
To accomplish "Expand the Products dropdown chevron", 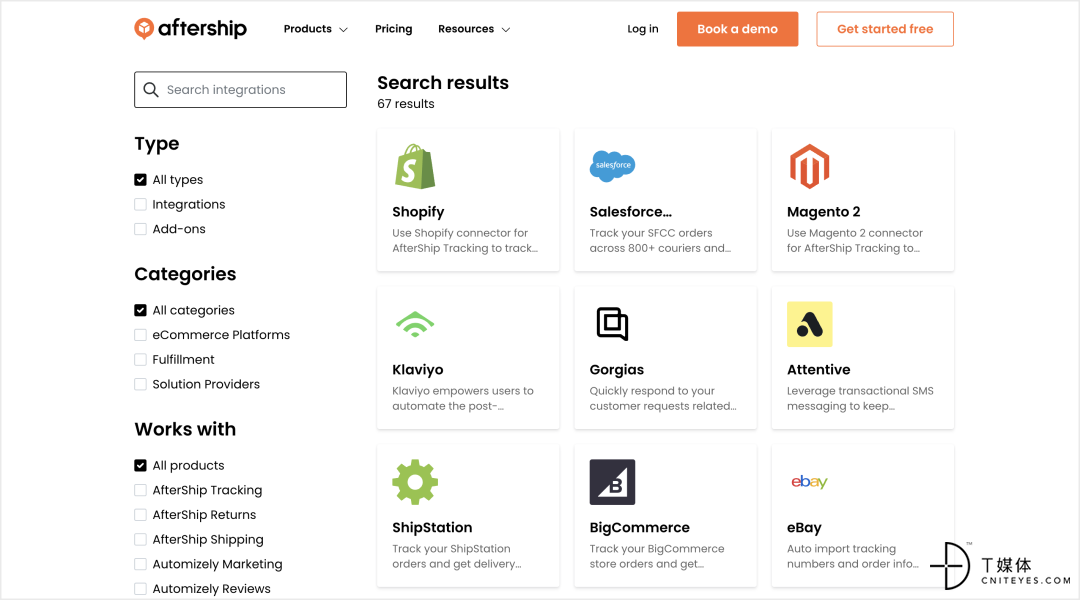I will (x=344, y=30).
